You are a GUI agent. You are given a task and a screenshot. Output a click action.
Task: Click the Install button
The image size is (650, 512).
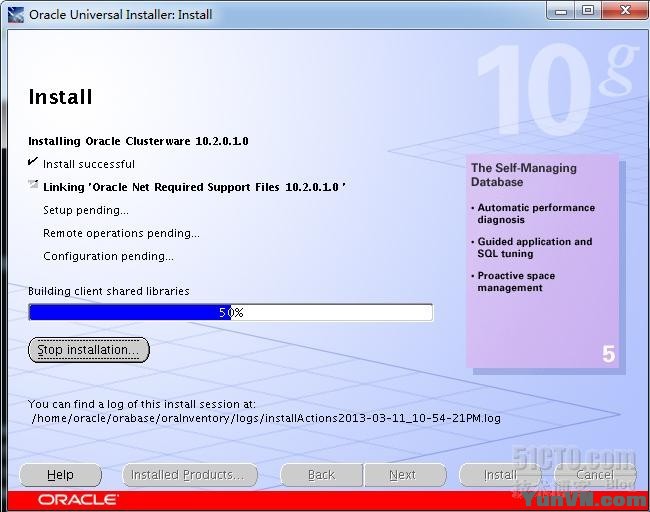(x=500, y=475)
